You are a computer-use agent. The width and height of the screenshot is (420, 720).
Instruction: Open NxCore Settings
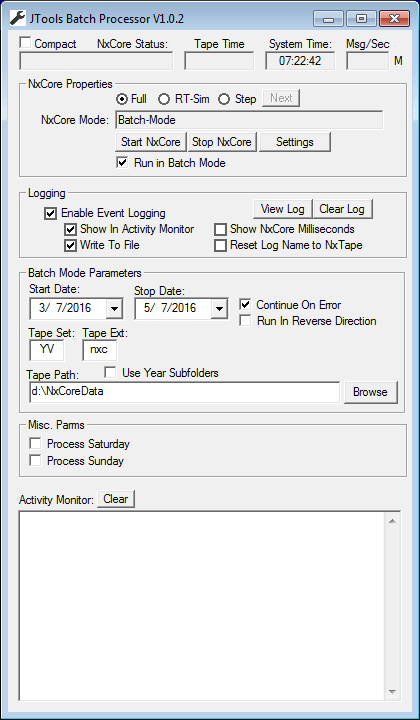[295, 142]
